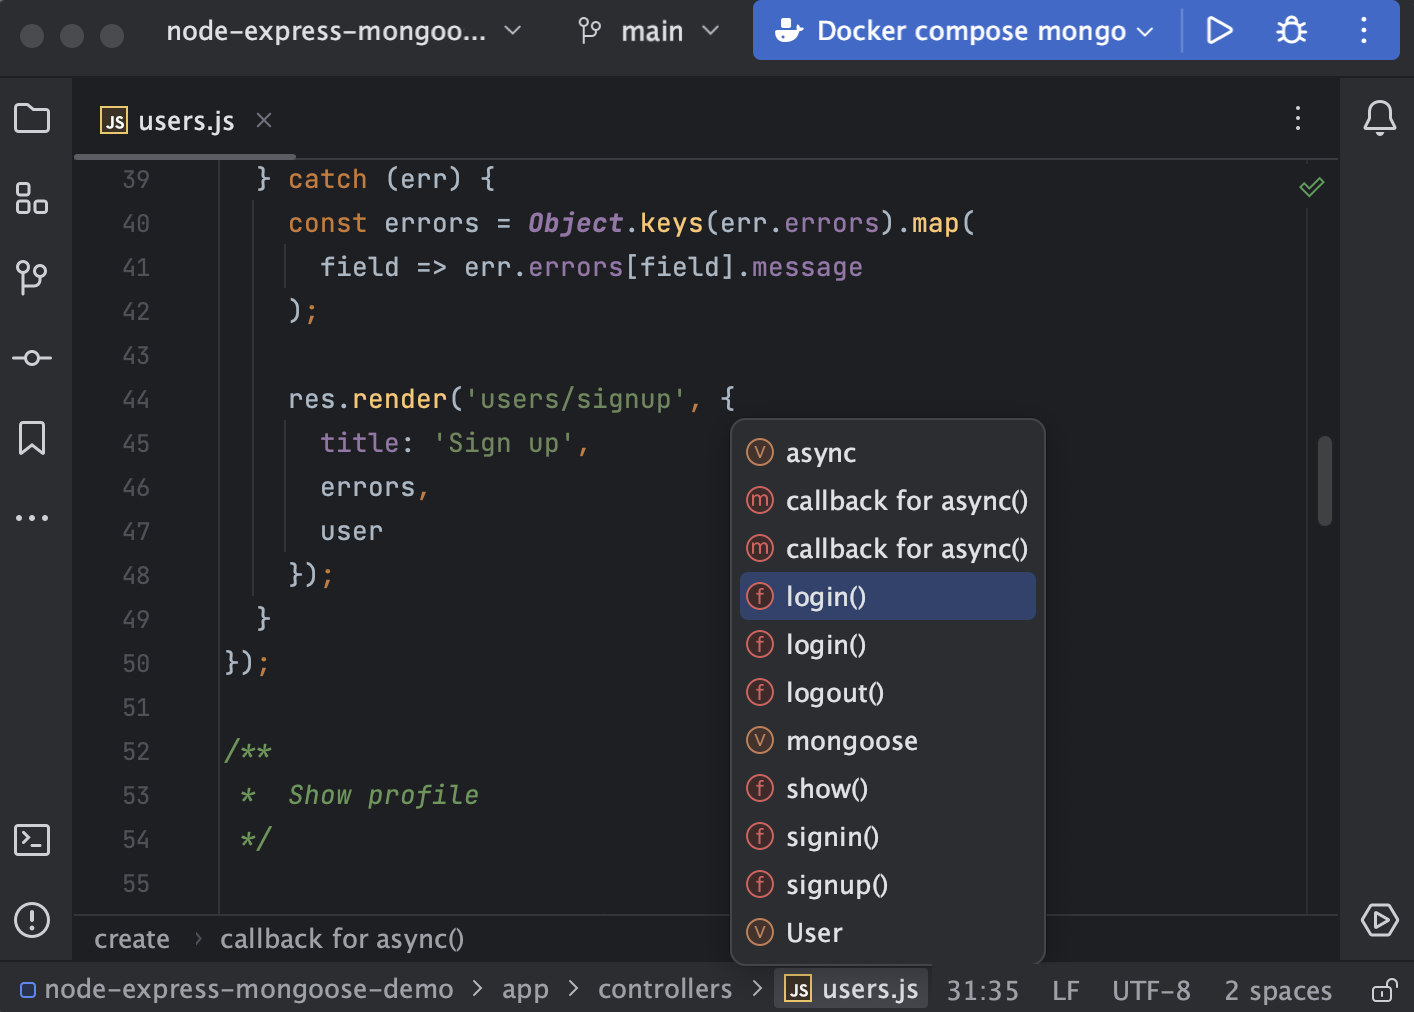Click 2 spaces indent setting
Screen dimensions: 1414x1012
click(1278, 990)
